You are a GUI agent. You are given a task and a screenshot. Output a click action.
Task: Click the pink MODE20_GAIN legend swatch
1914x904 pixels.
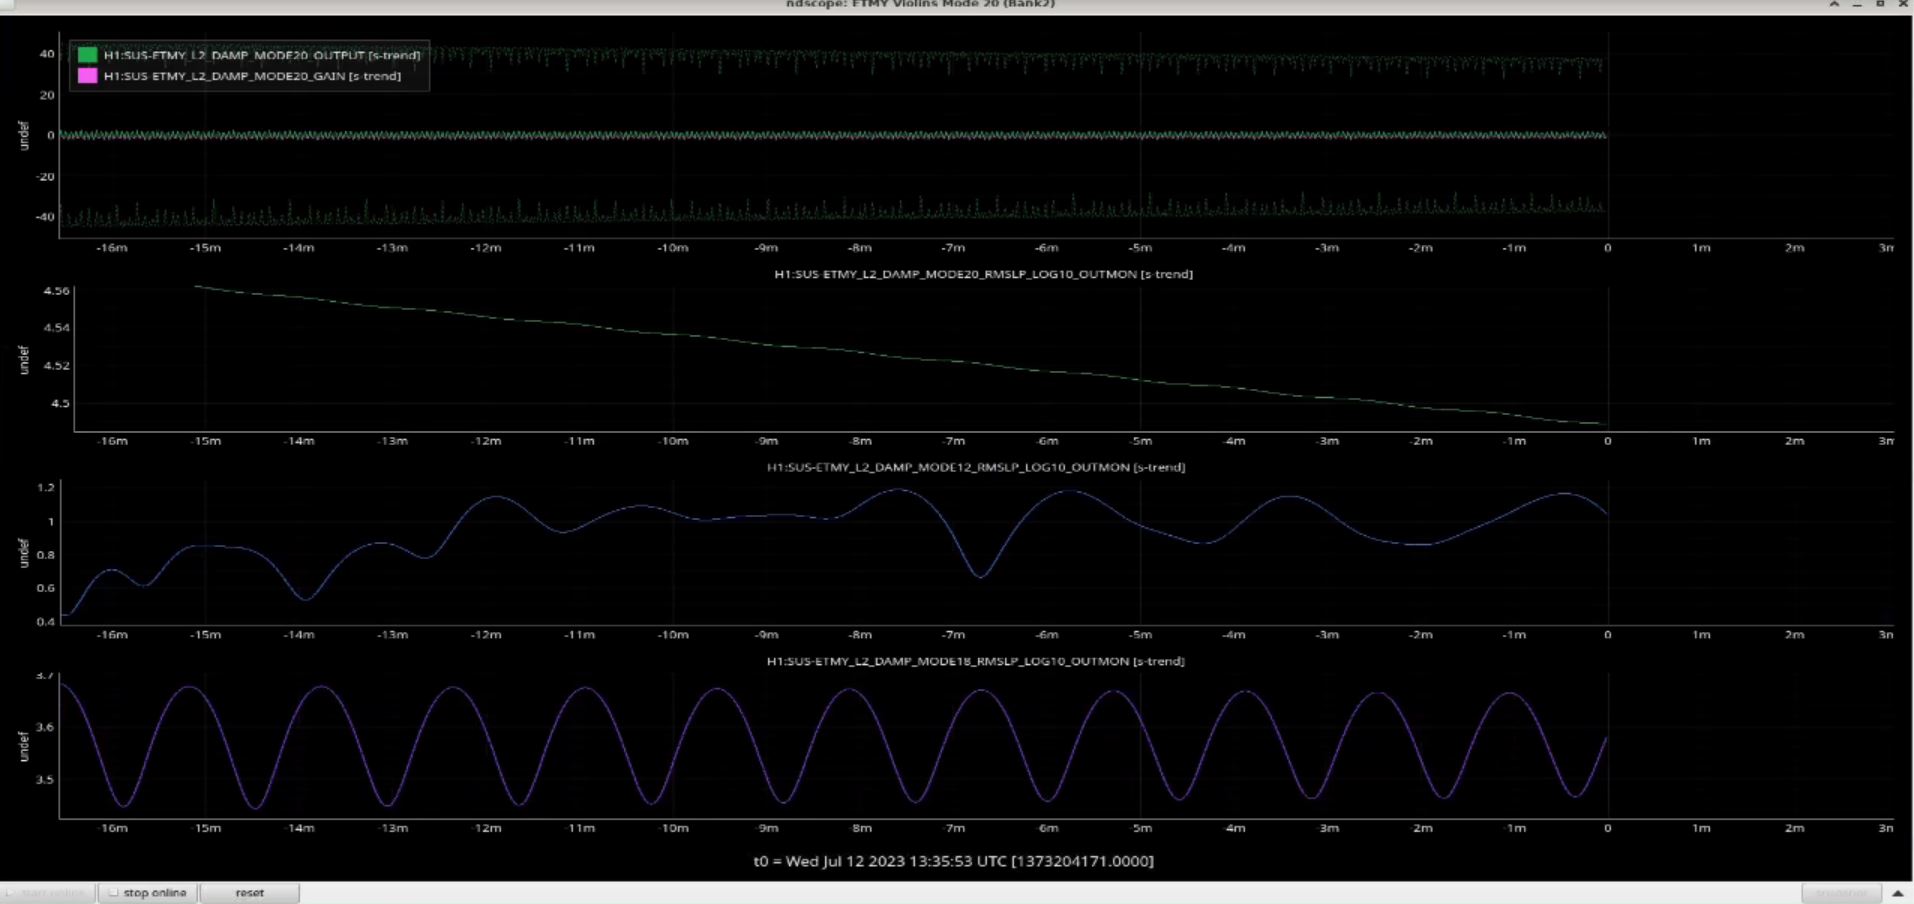pyautogui.click(x=88, y=76)
